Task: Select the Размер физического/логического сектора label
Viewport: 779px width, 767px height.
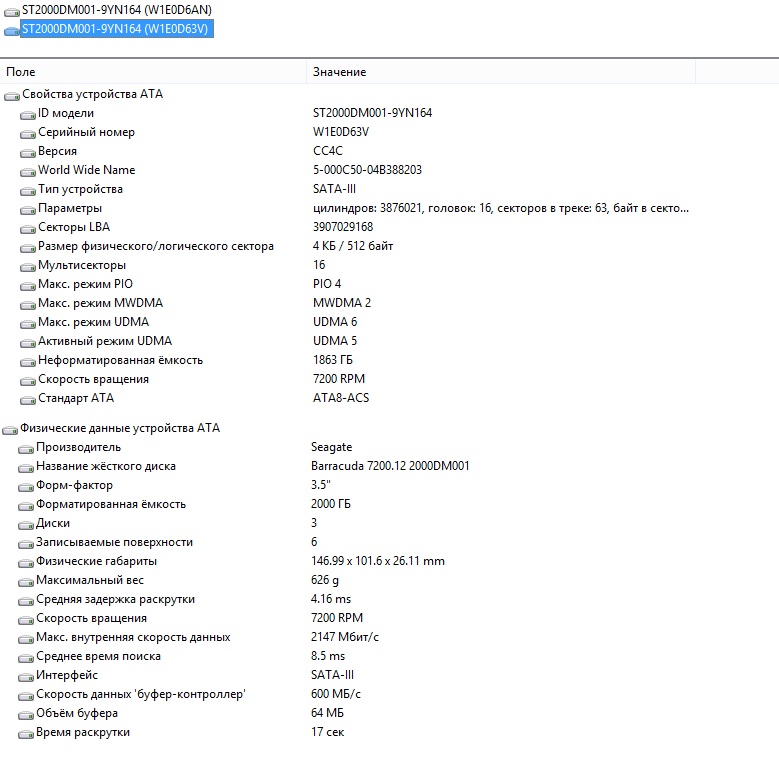Action: point(156,246)
